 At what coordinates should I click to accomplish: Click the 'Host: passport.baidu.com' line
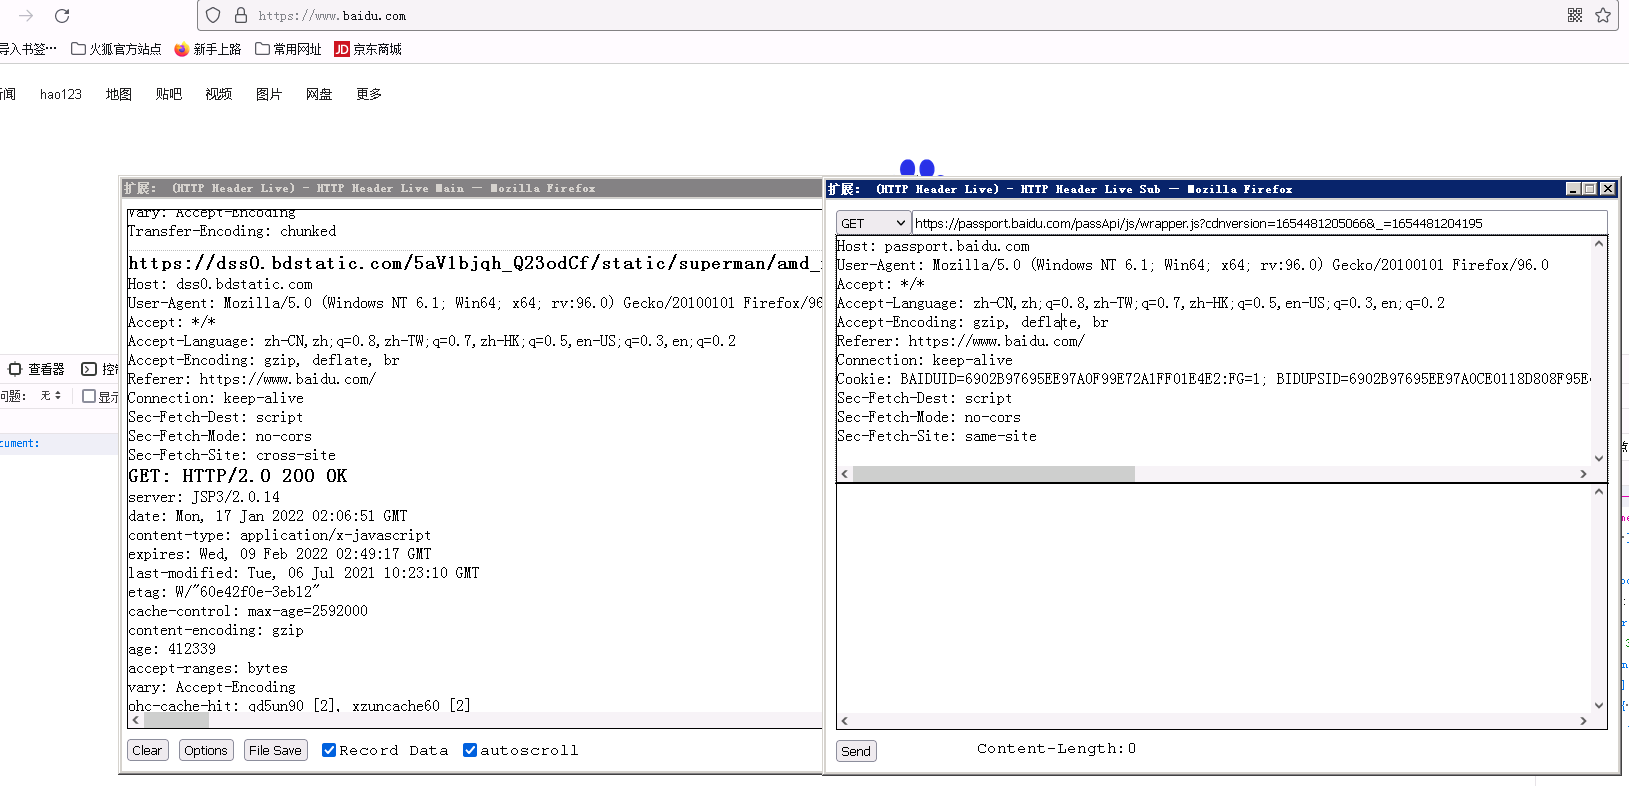(x=933, y=246)
